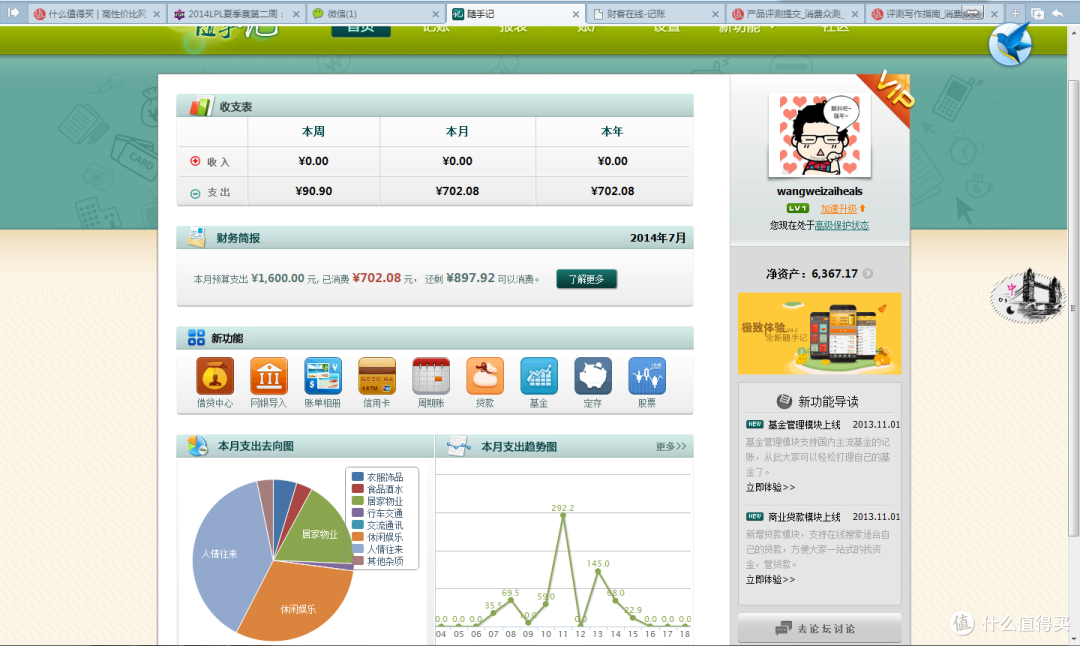Open the 基金 fund chart icon
The height and width of the screenshot is (646, 1080).
tap(539, 376)
